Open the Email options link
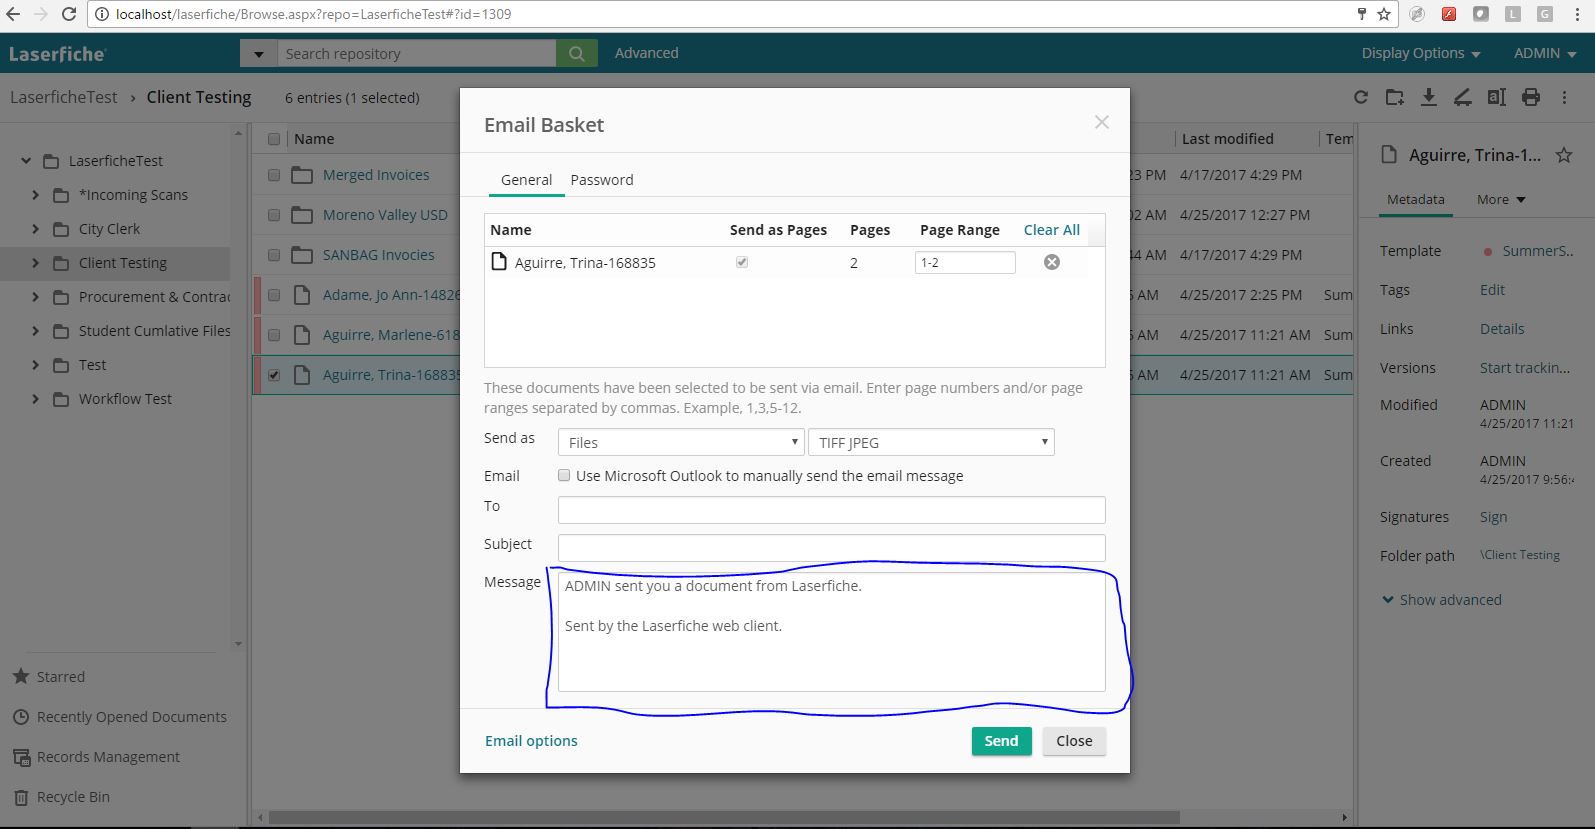This screenshot has width=1595, height=829. tap(531, 741)
